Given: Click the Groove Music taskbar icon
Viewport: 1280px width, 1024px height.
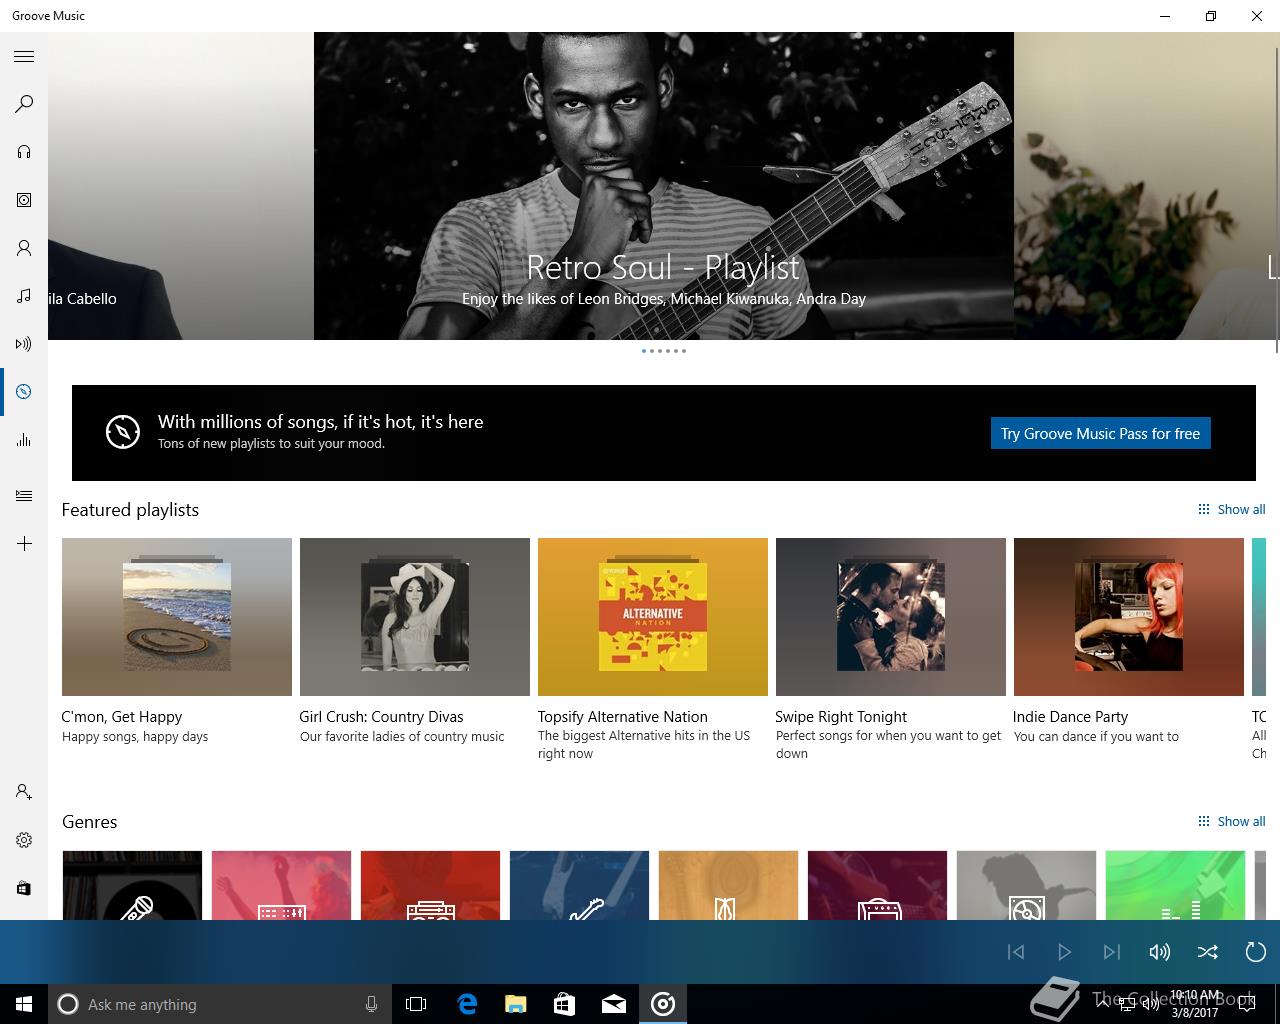Looking at the screenshot, I should point(663,1004).
